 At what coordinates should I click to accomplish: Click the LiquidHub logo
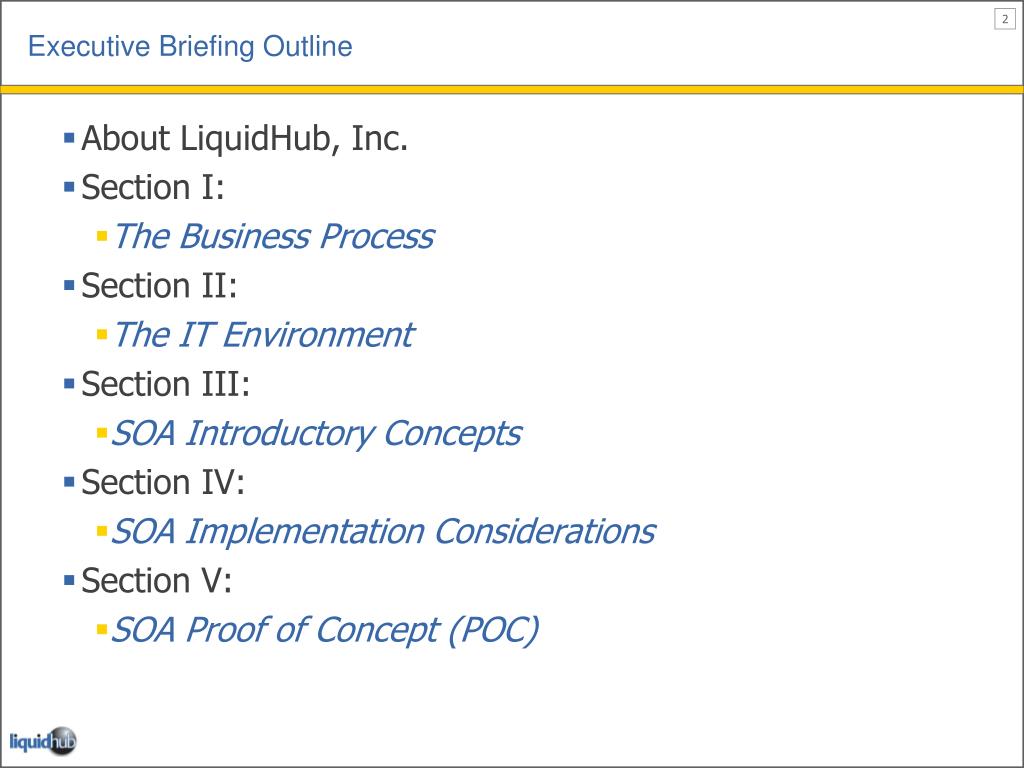43,741
